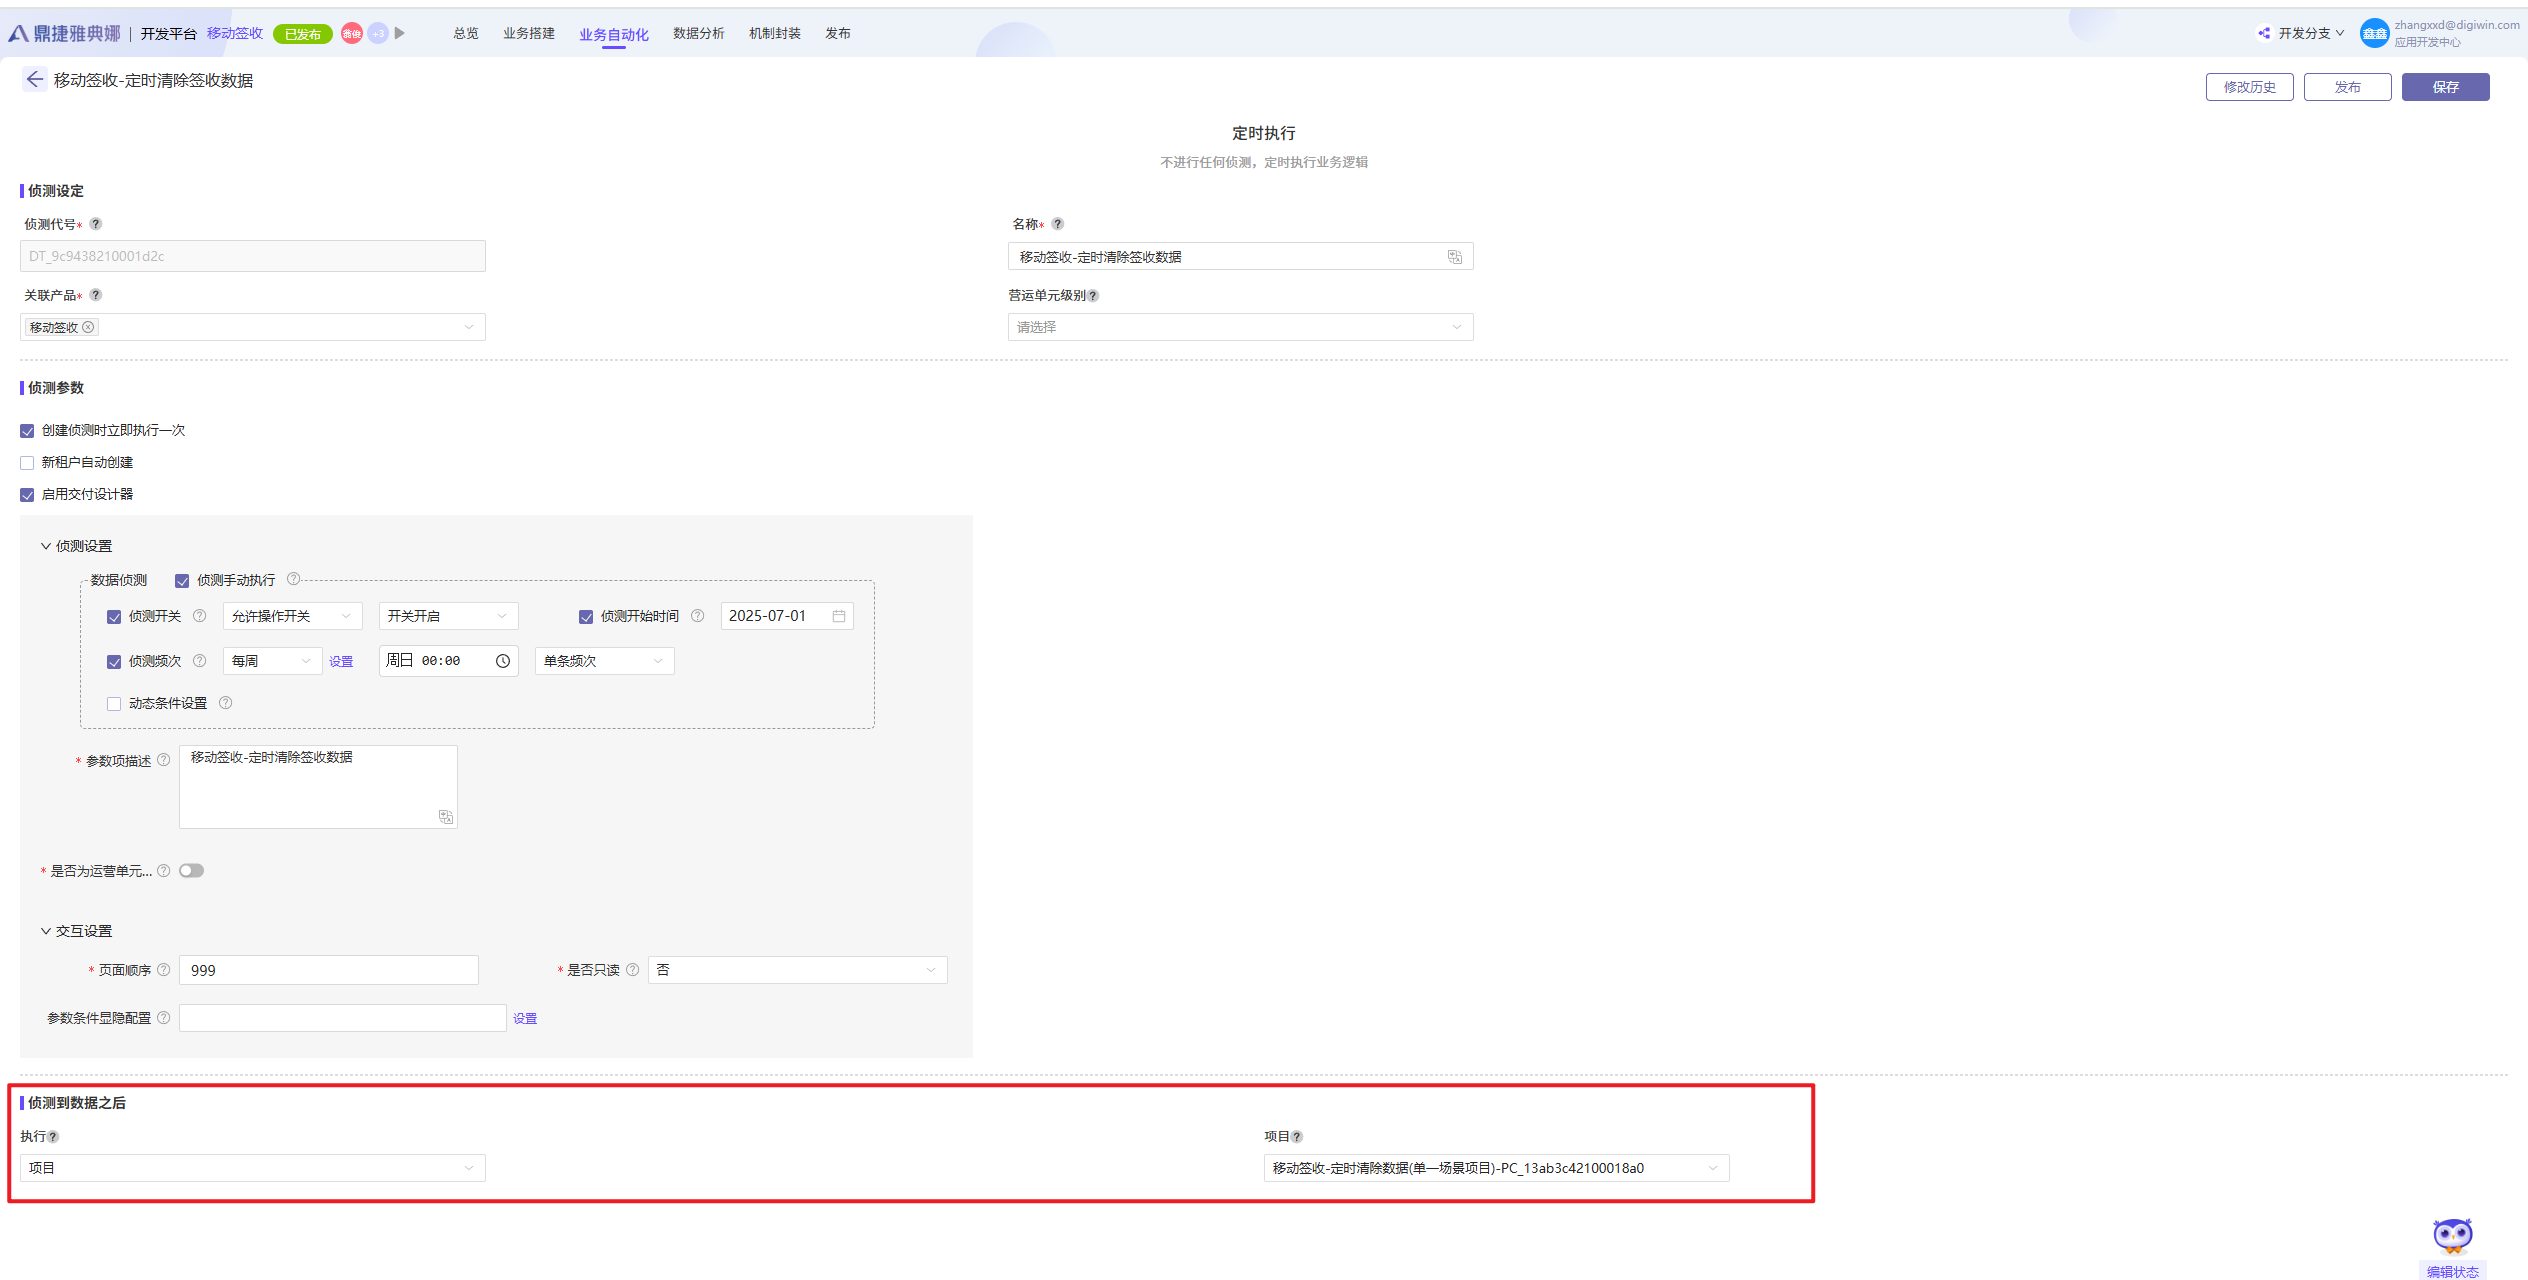The height and width of the screenshot is (1280, 2528).
Task: Switch to 业务自动化 tab
Action: coord(613,34)
